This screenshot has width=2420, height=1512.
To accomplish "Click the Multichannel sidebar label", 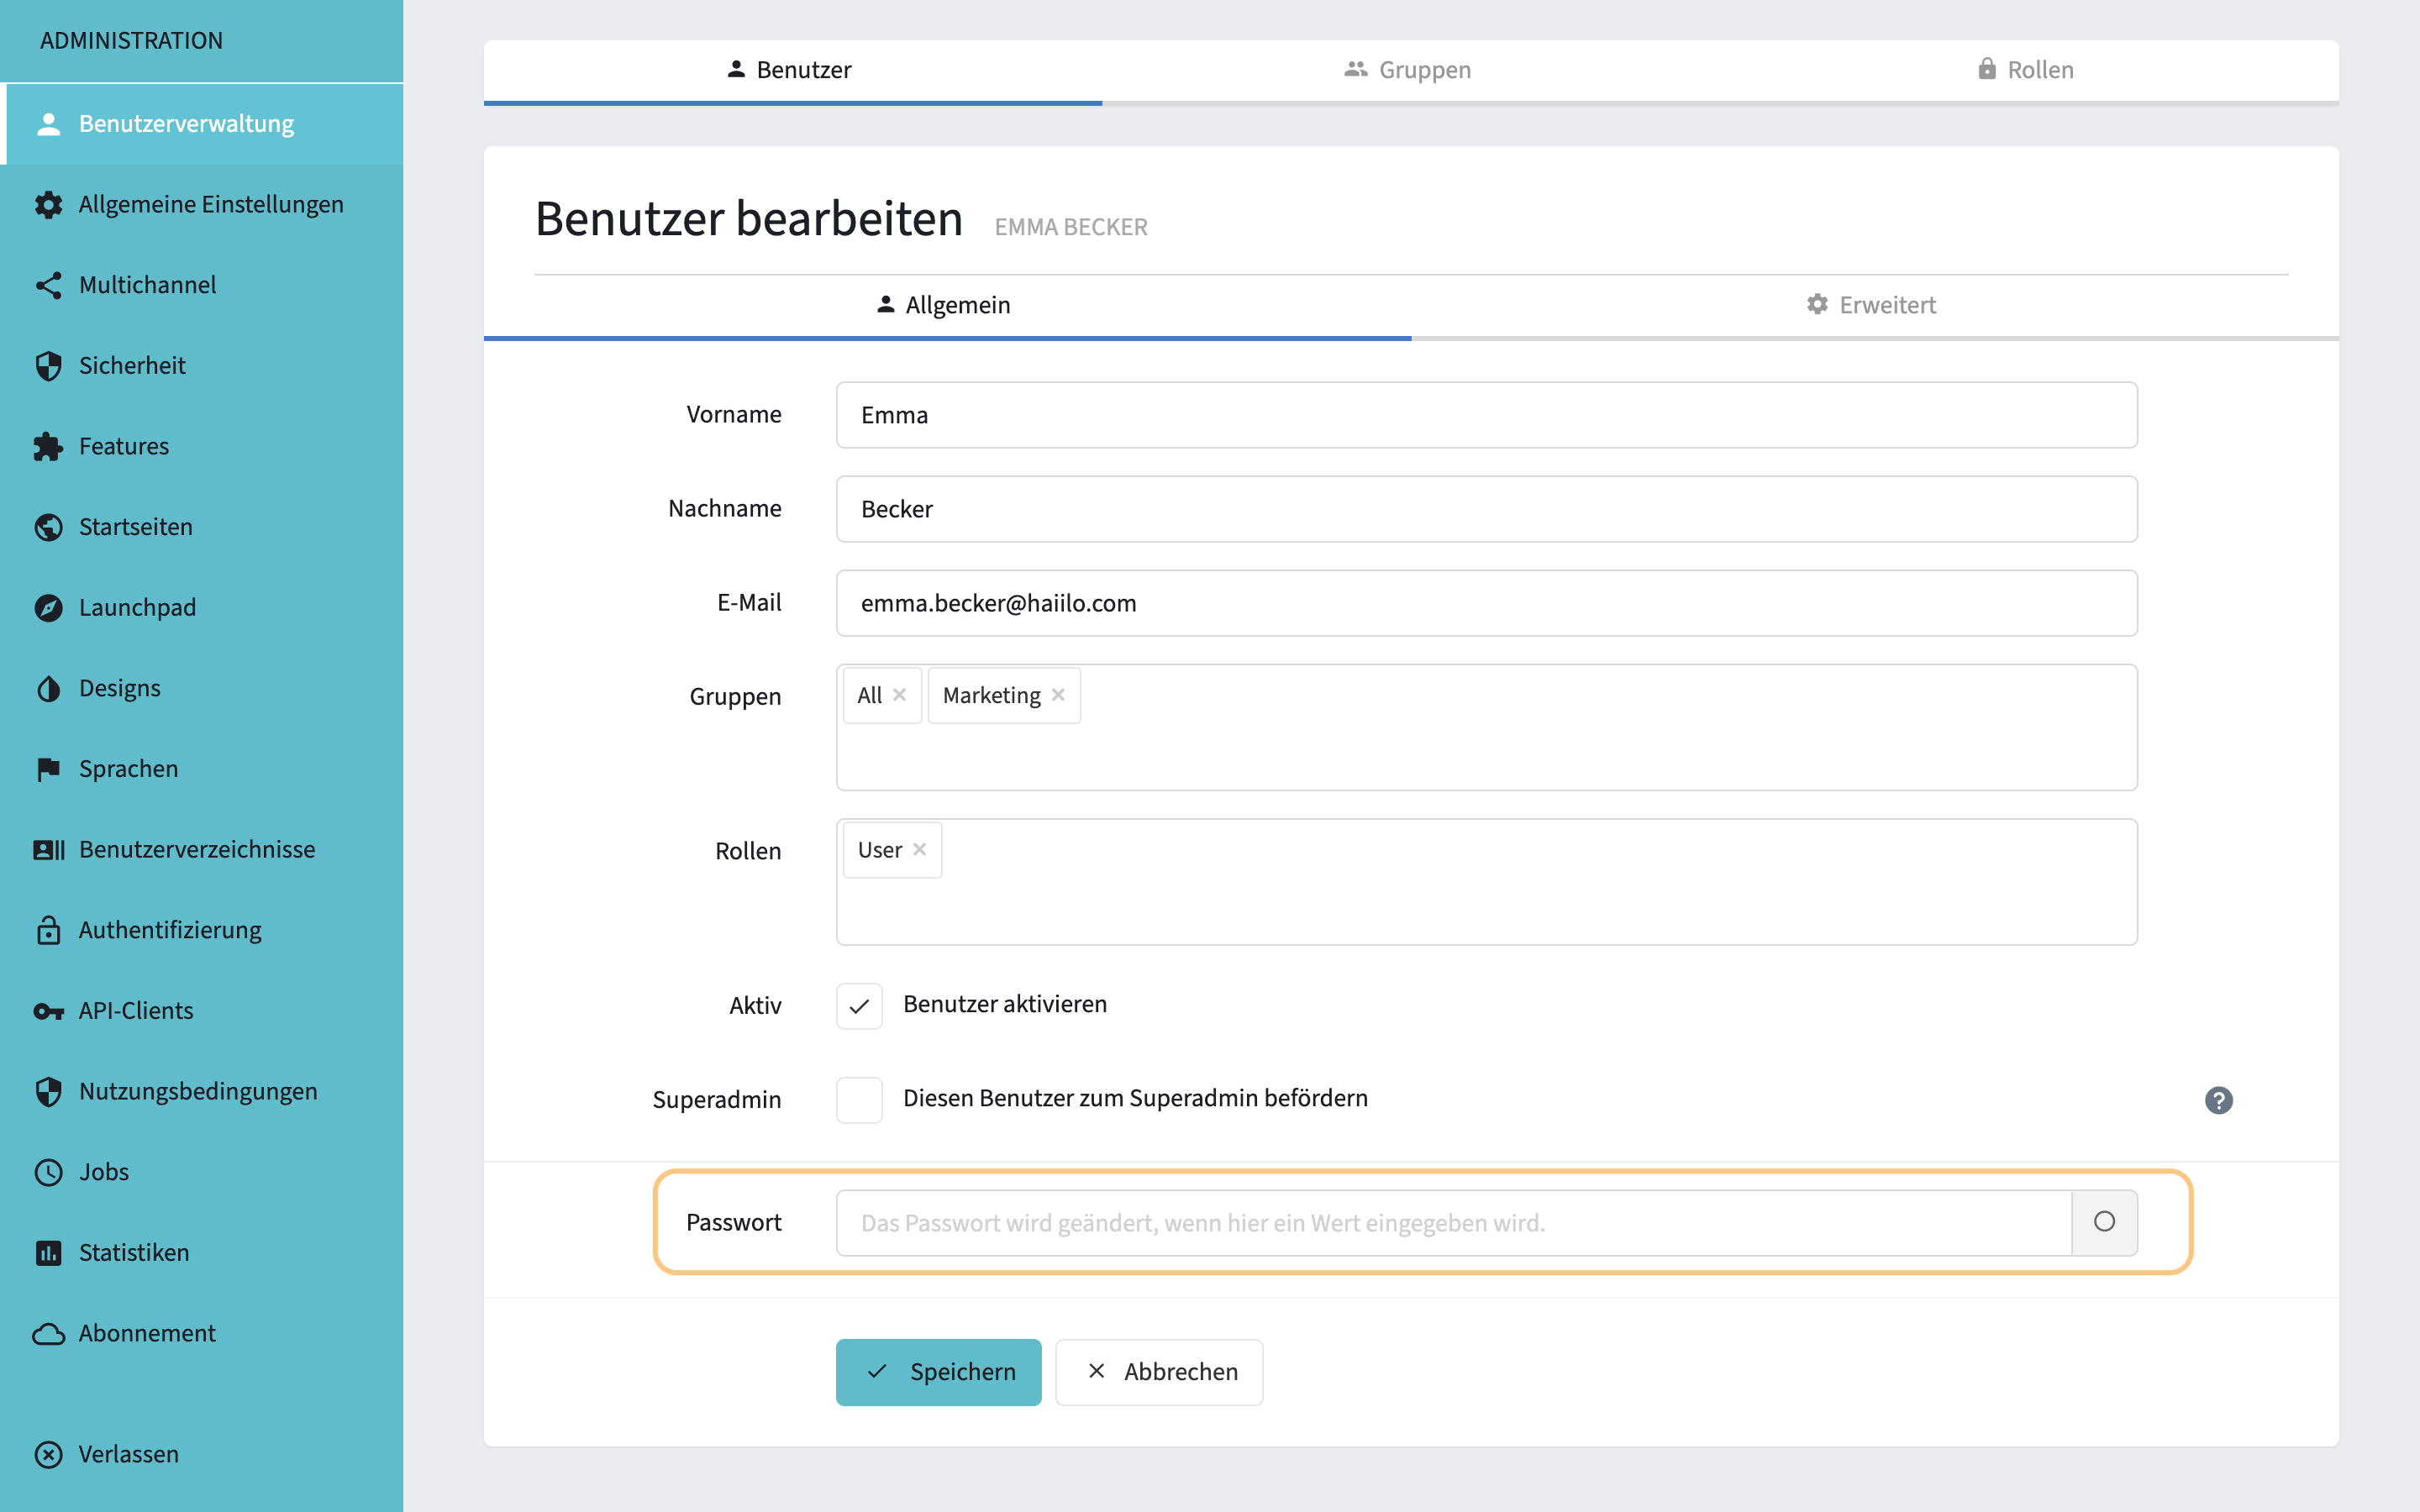I will (147, 285).
